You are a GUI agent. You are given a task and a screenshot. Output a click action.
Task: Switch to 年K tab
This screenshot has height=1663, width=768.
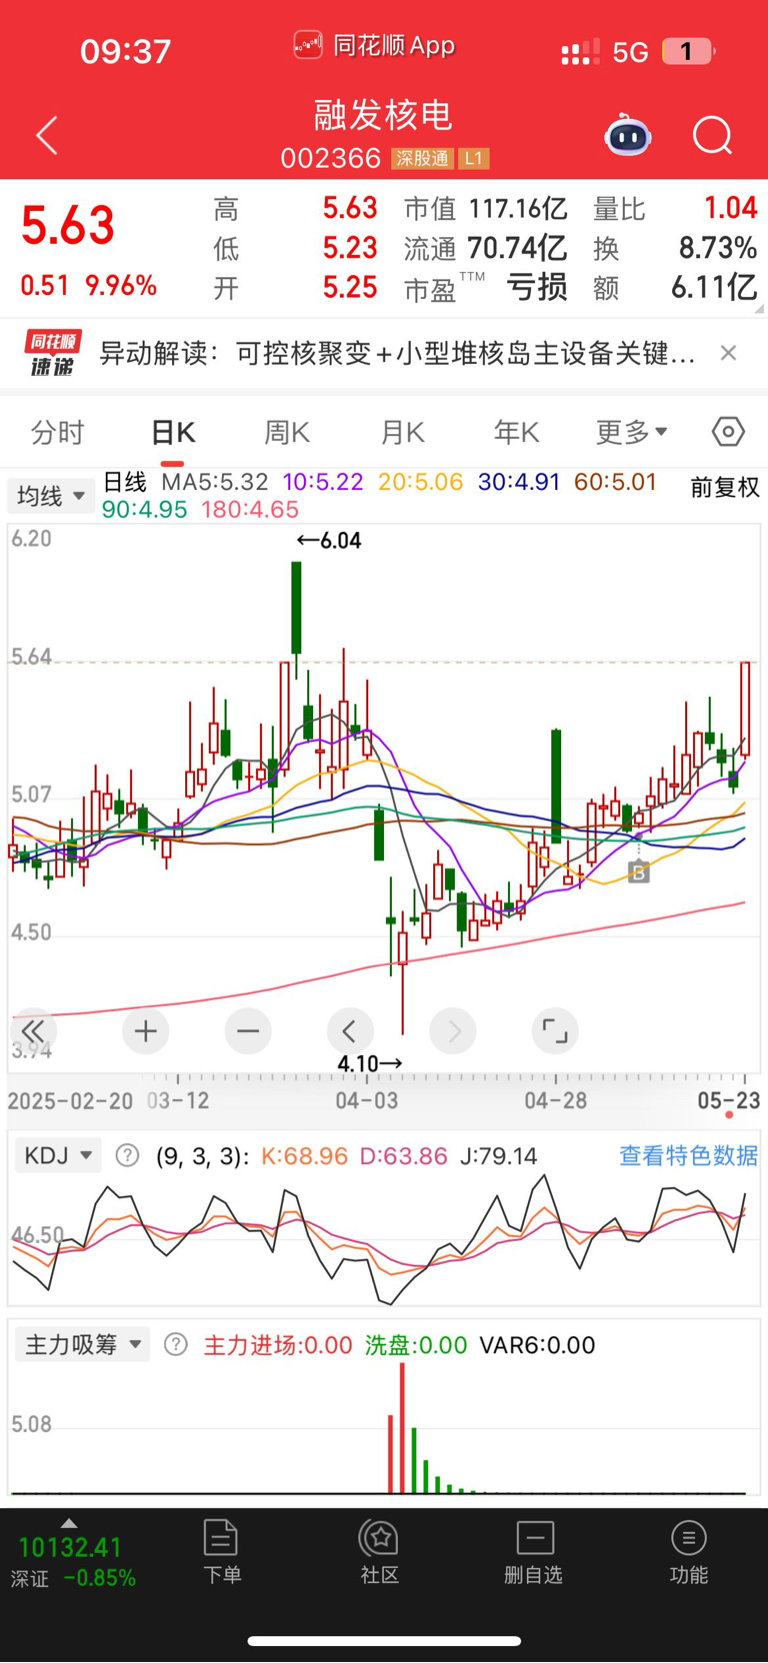click(x=516, y=432)
